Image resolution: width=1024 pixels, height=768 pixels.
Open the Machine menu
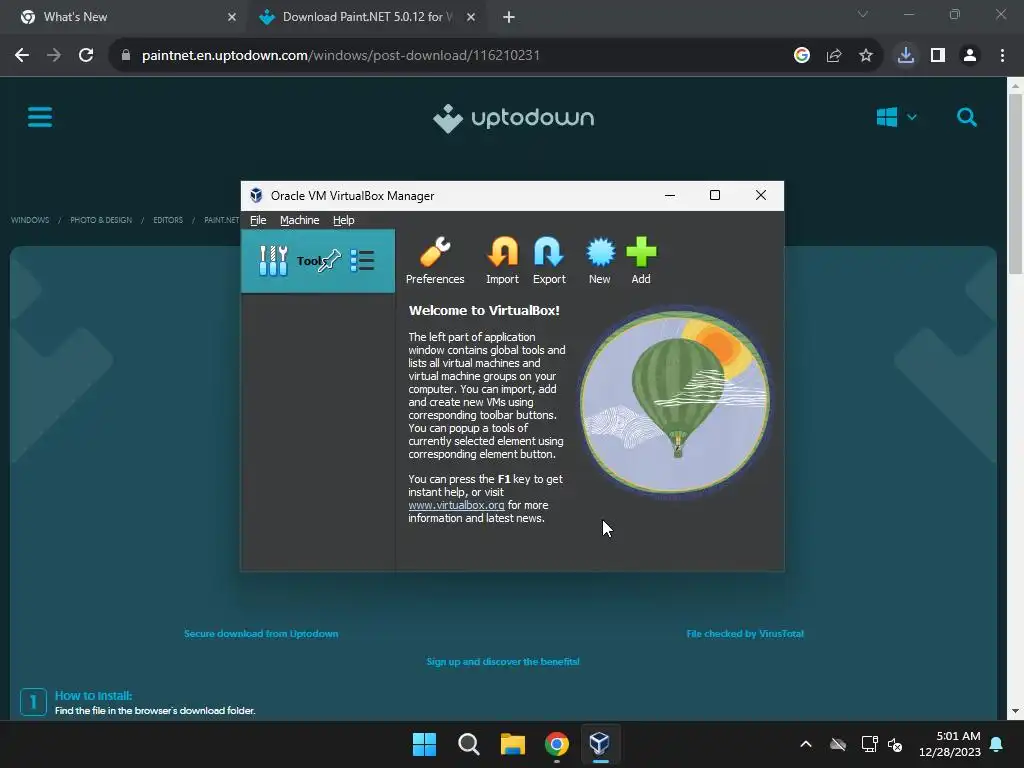pos(299,220)
